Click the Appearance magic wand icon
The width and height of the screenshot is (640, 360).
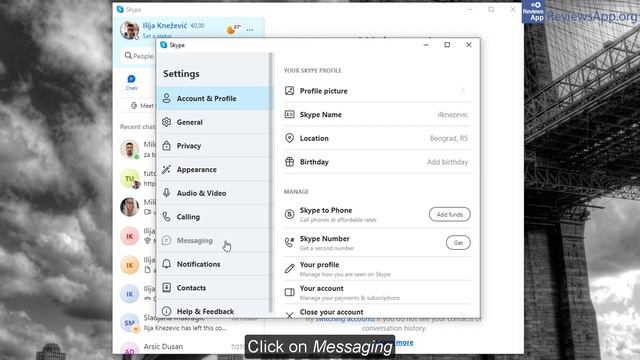tap(167, 169)
